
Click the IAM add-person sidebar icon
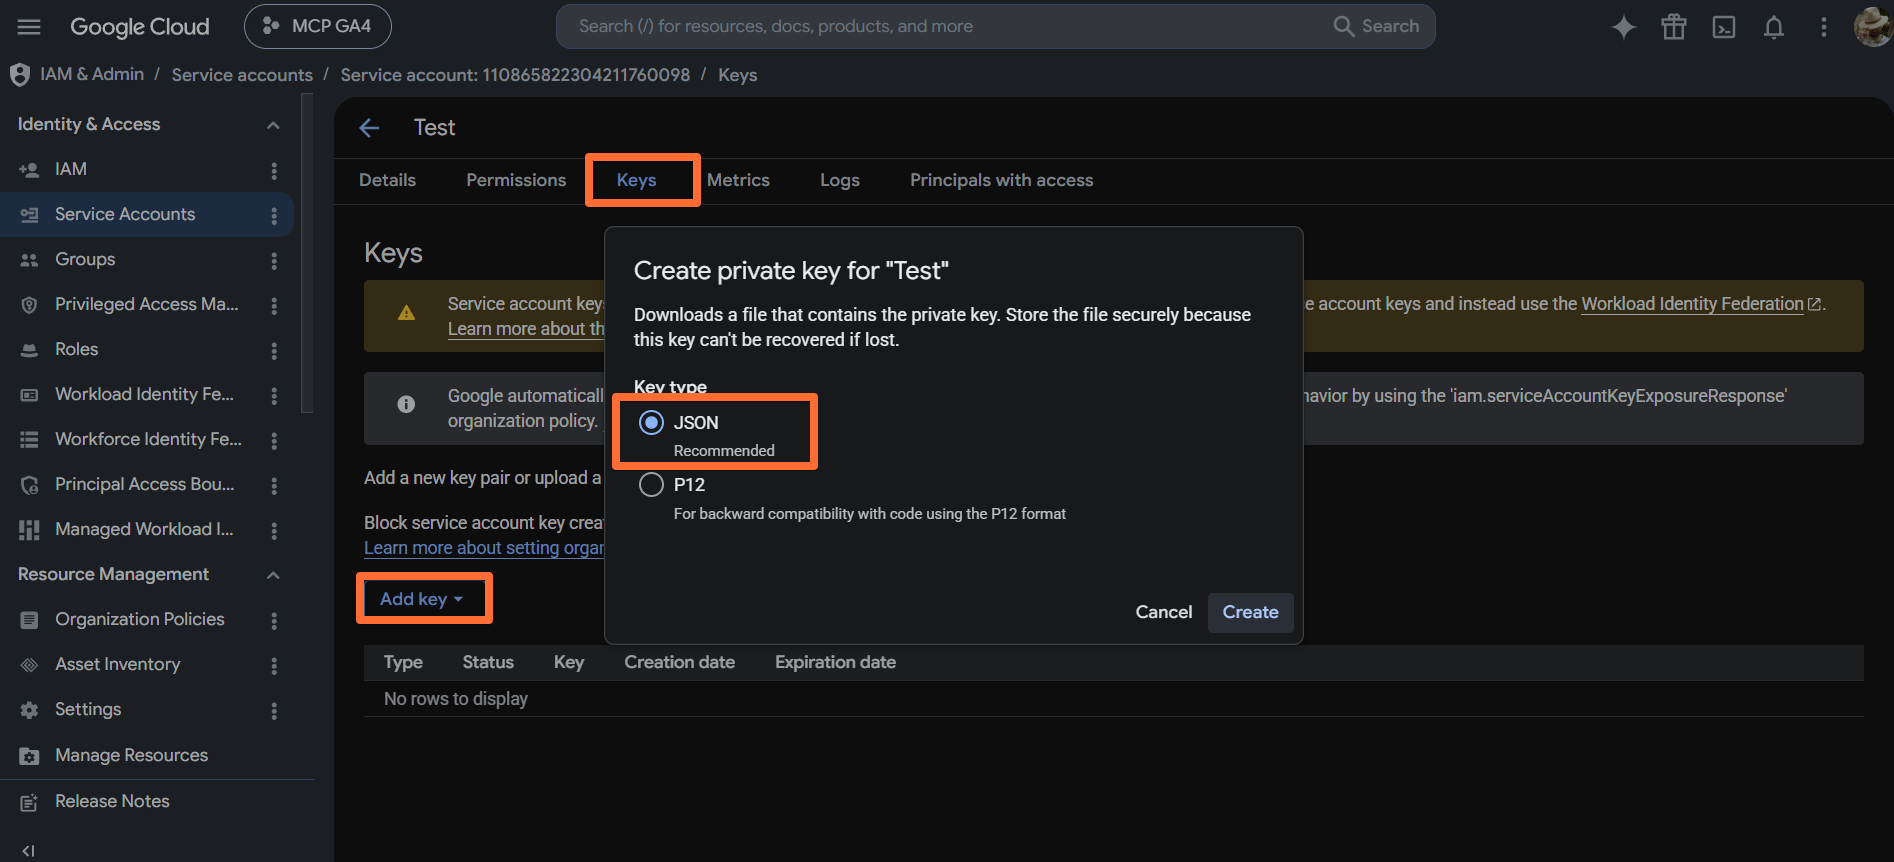29,170
